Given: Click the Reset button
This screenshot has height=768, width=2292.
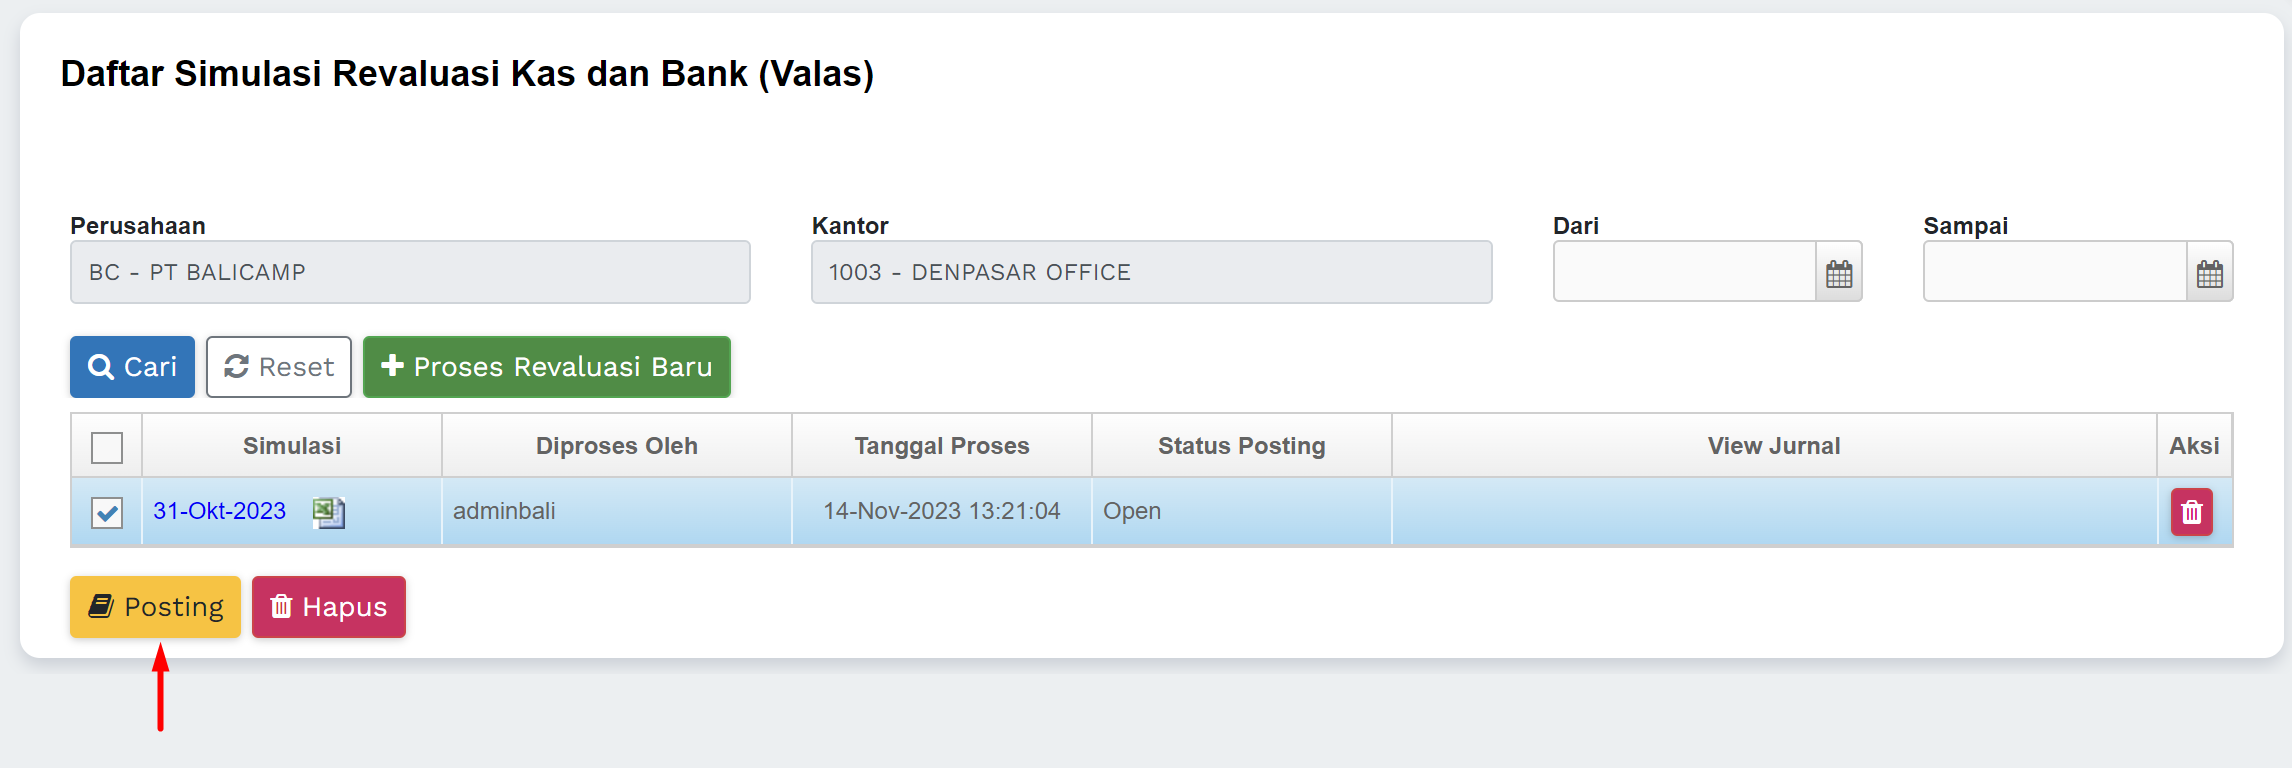Looking at the screenshot, I should (x=279, y=367).
